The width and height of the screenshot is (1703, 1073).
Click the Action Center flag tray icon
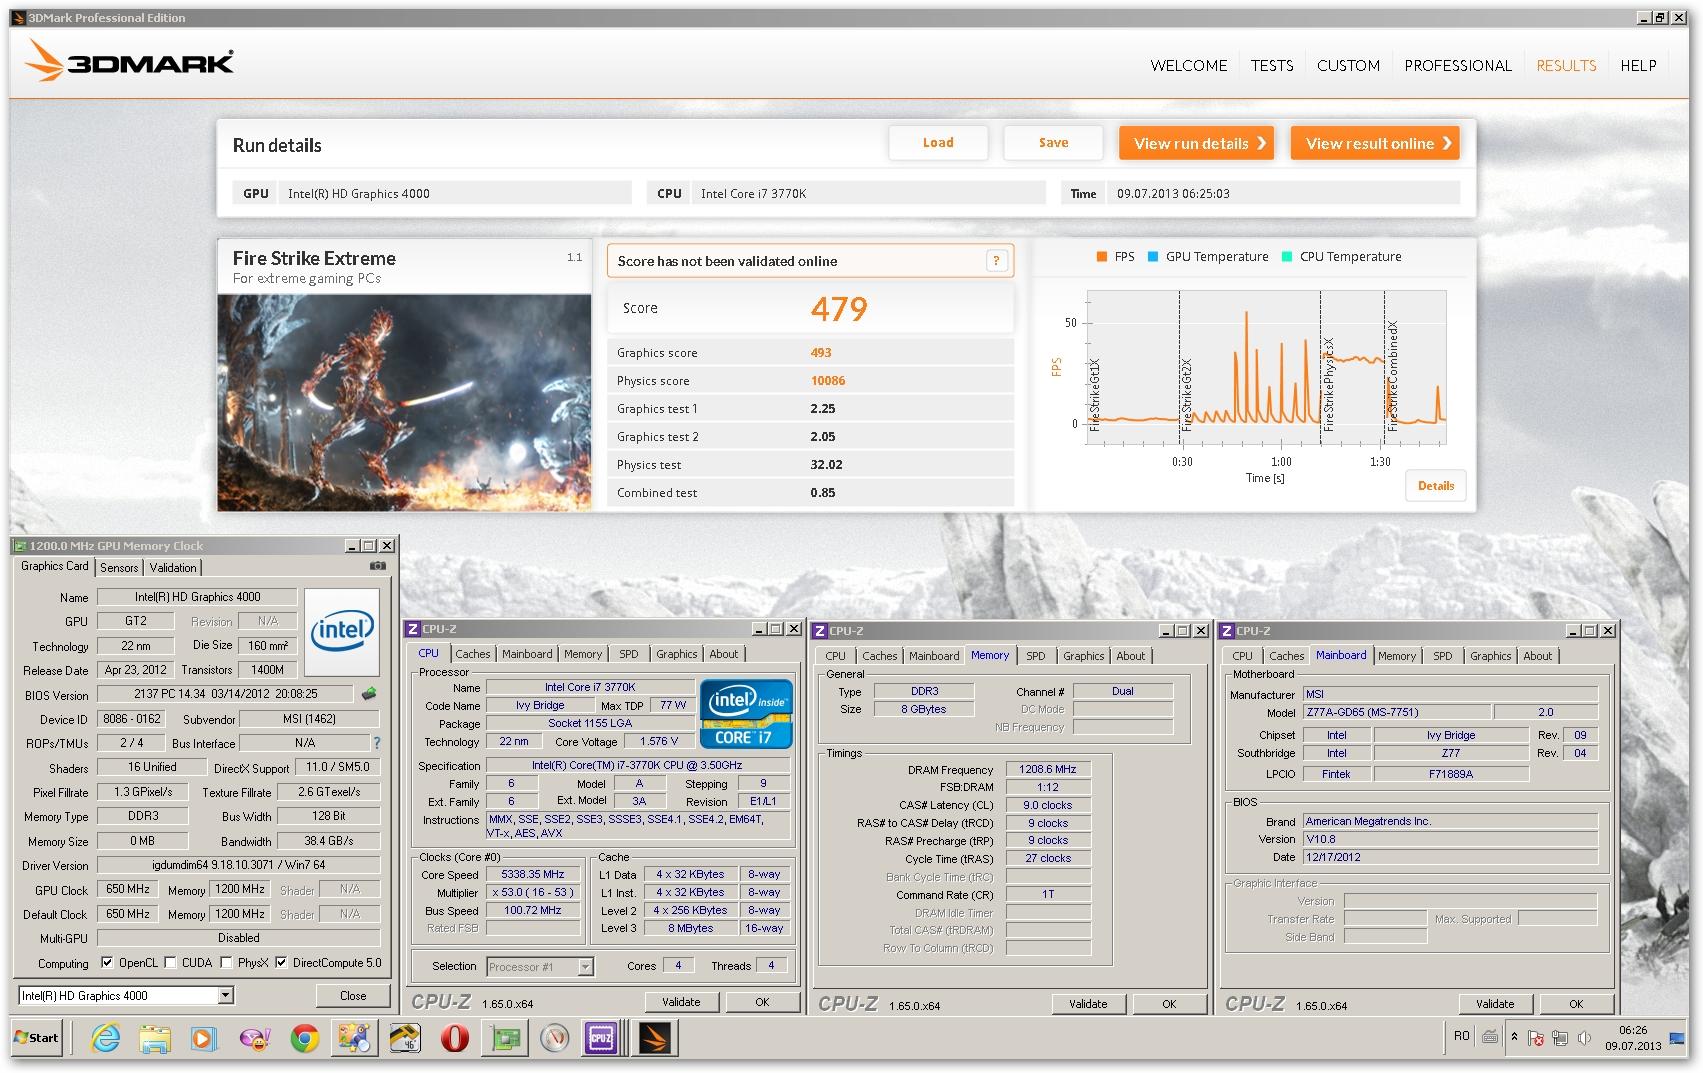tap(1536, 1038)
